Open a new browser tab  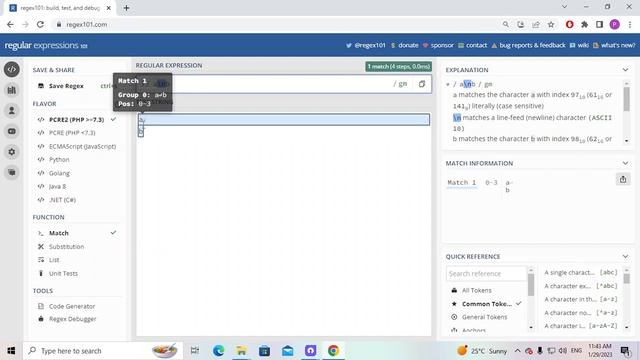(127, 8)
